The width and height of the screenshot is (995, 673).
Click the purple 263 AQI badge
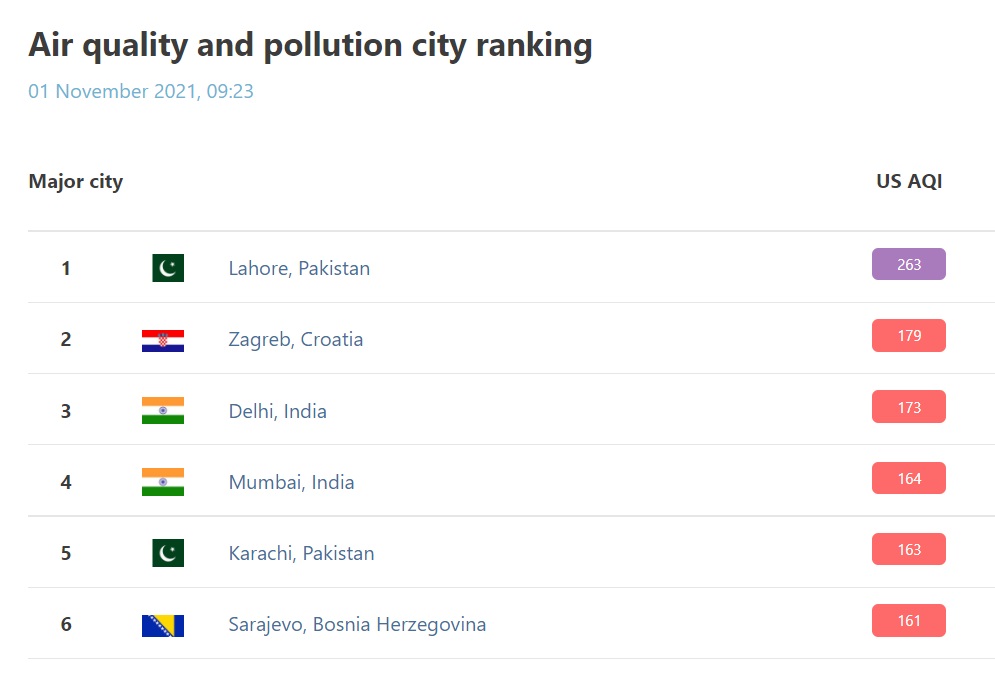click(x=908, y=264)
